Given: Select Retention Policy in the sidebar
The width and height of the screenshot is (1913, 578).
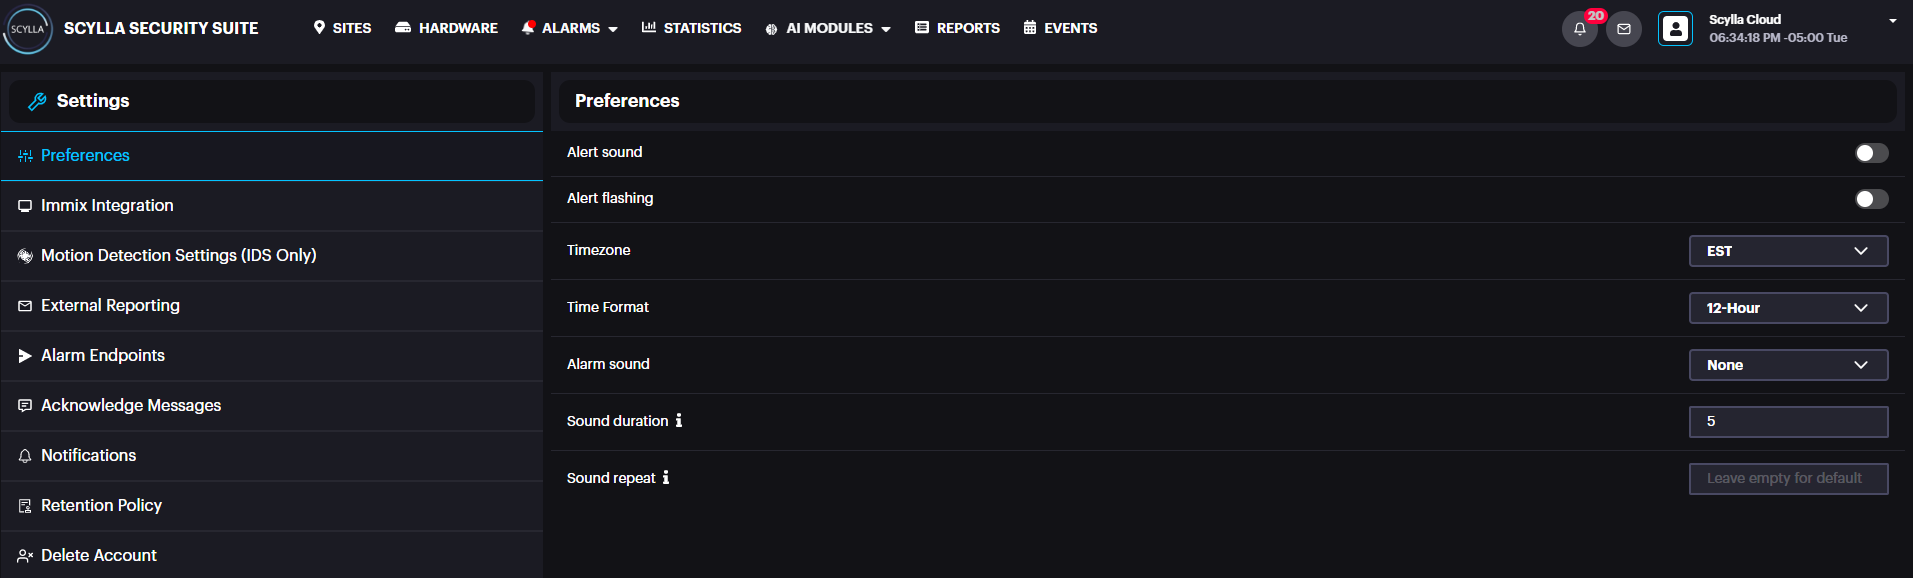Looking at the screenshot, I should [101, 506].
